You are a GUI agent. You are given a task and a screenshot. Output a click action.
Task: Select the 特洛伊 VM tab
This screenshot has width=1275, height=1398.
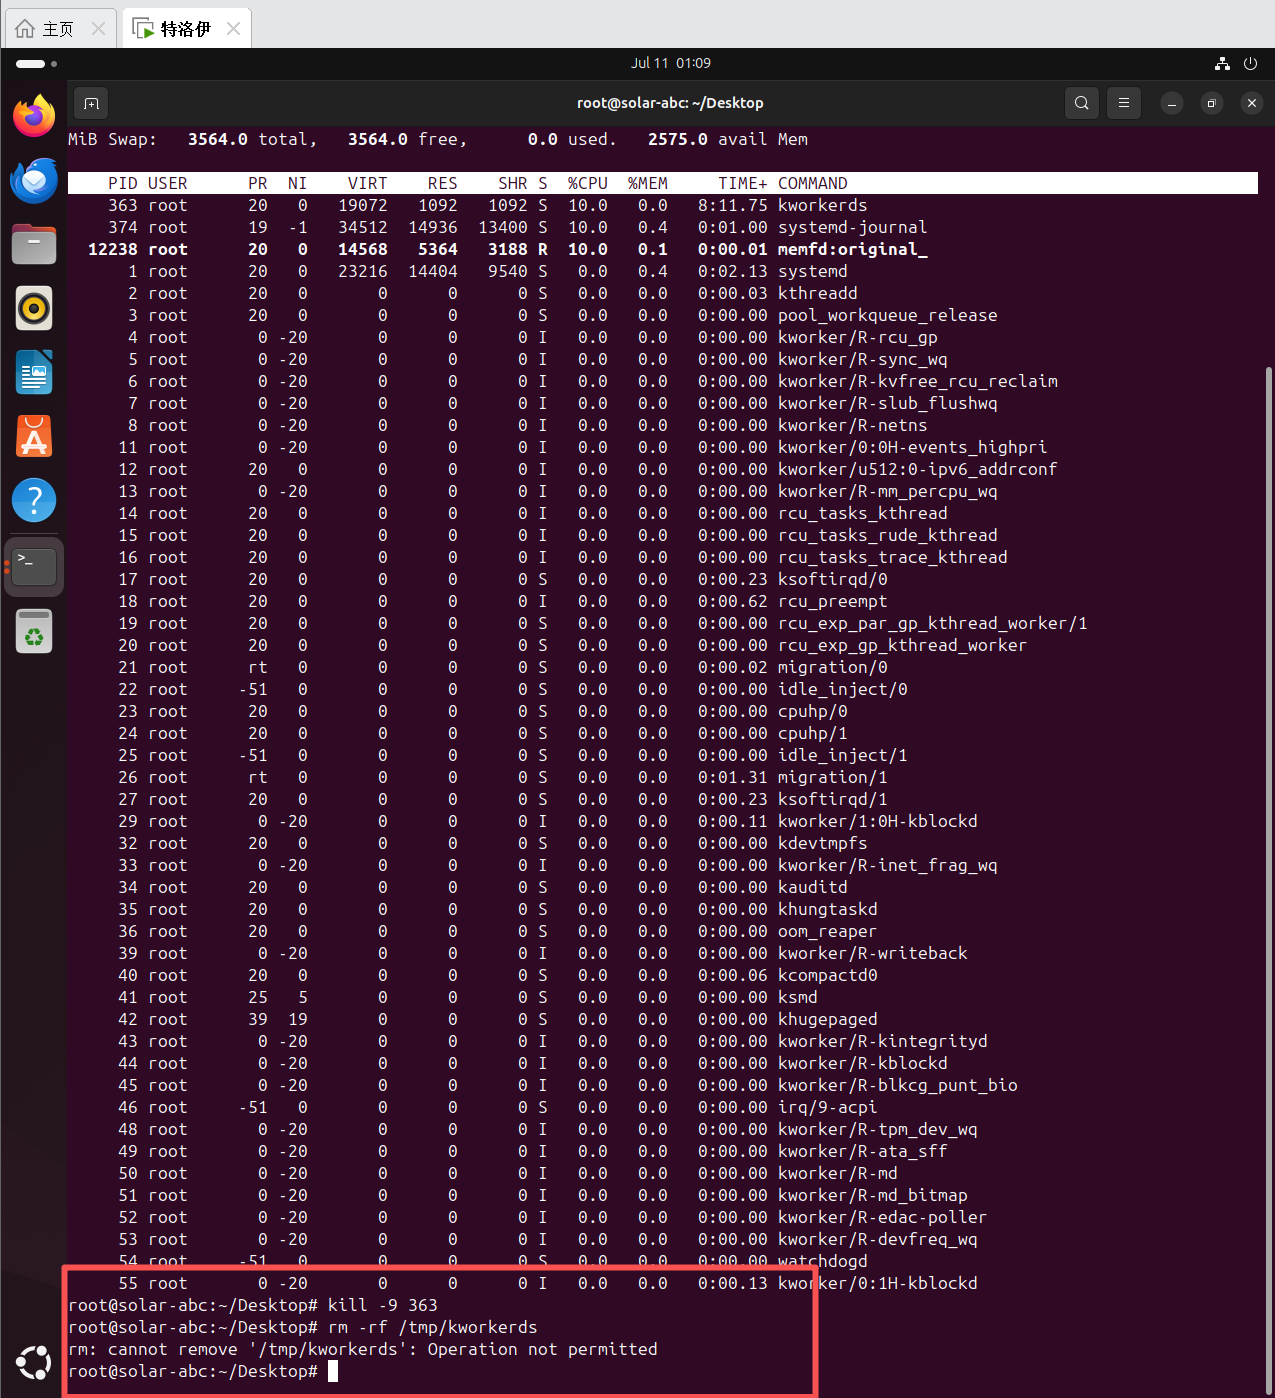186,28
